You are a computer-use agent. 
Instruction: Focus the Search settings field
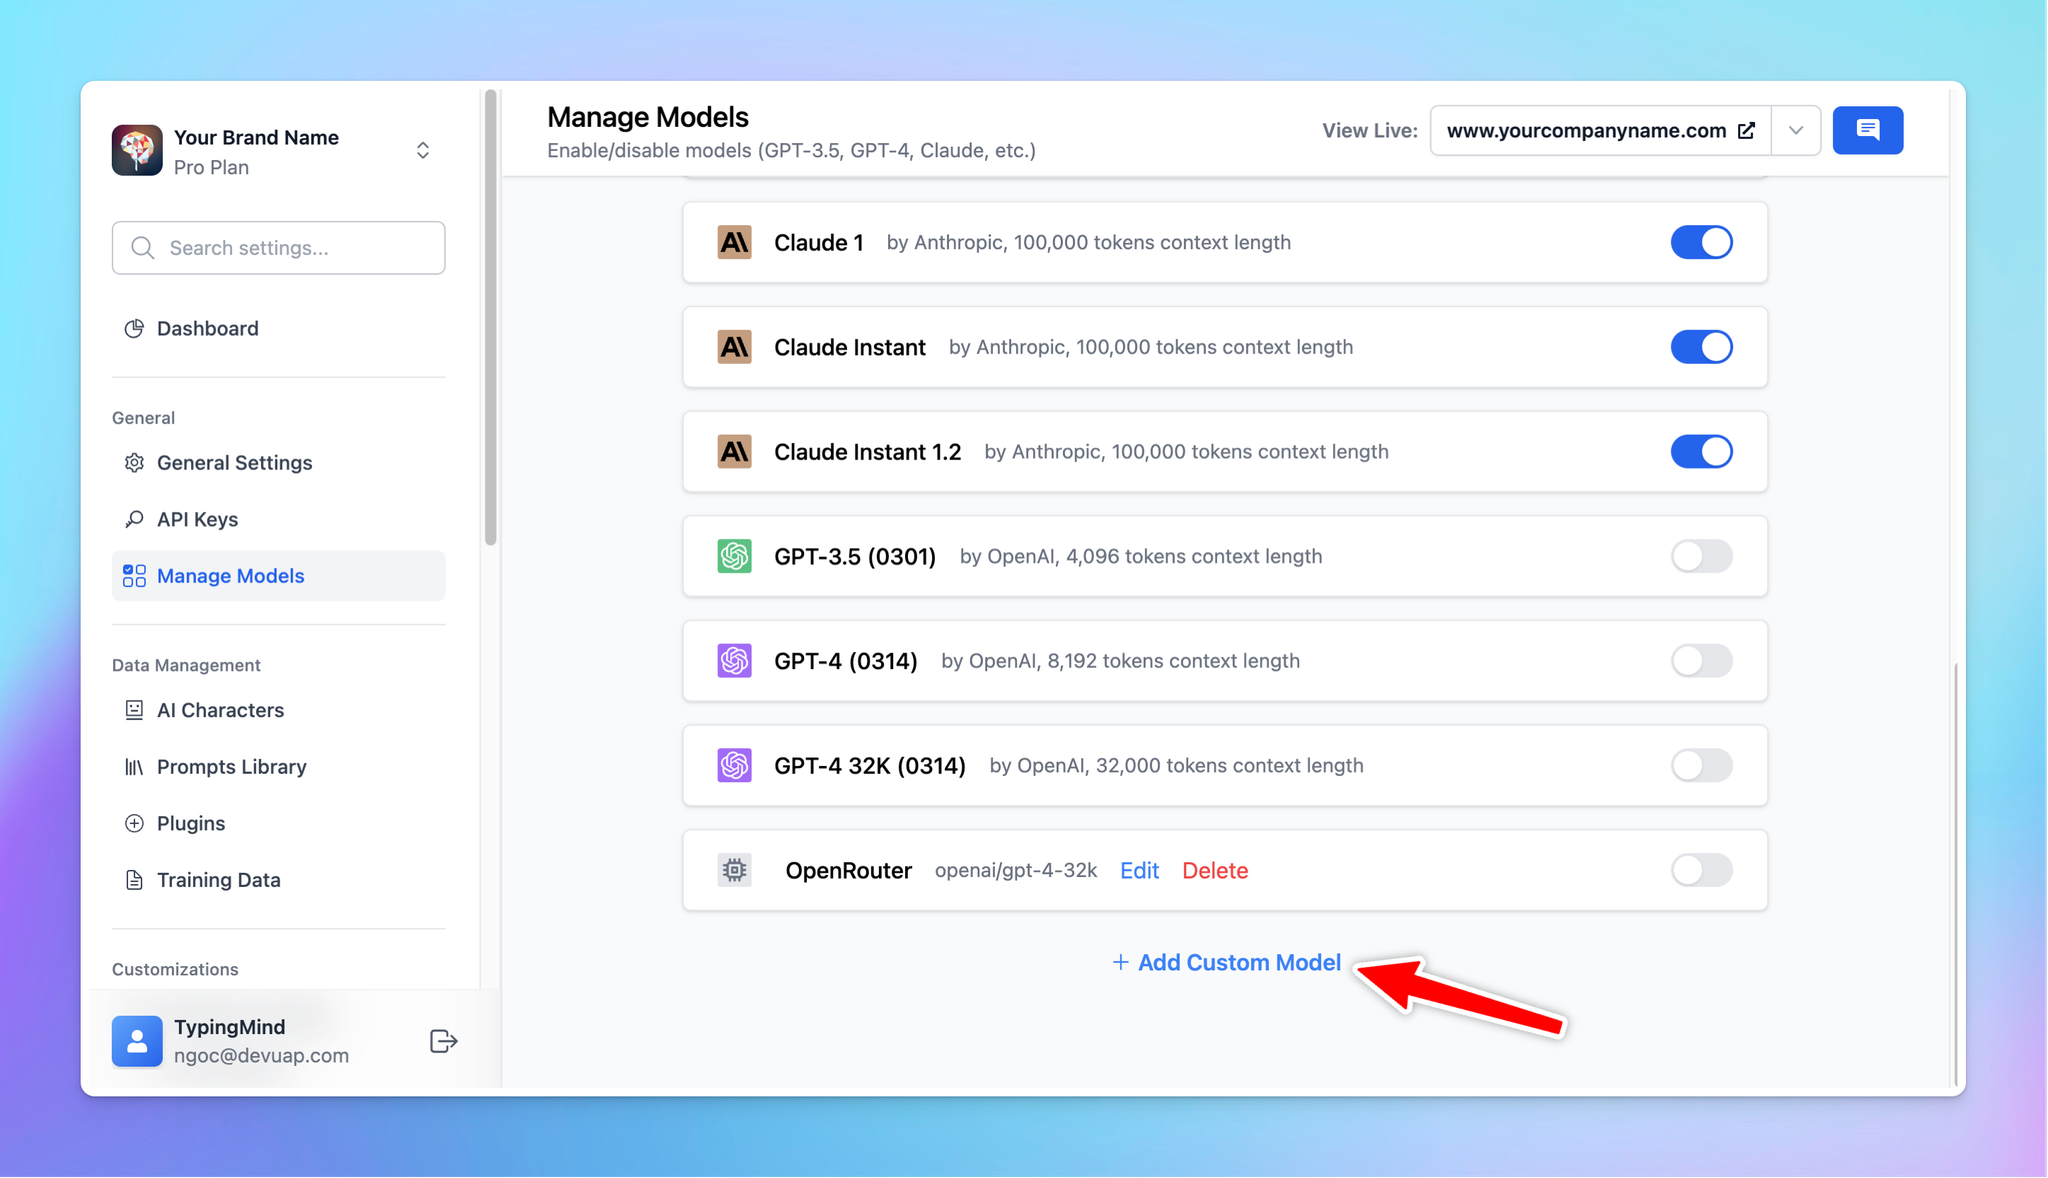278,248
